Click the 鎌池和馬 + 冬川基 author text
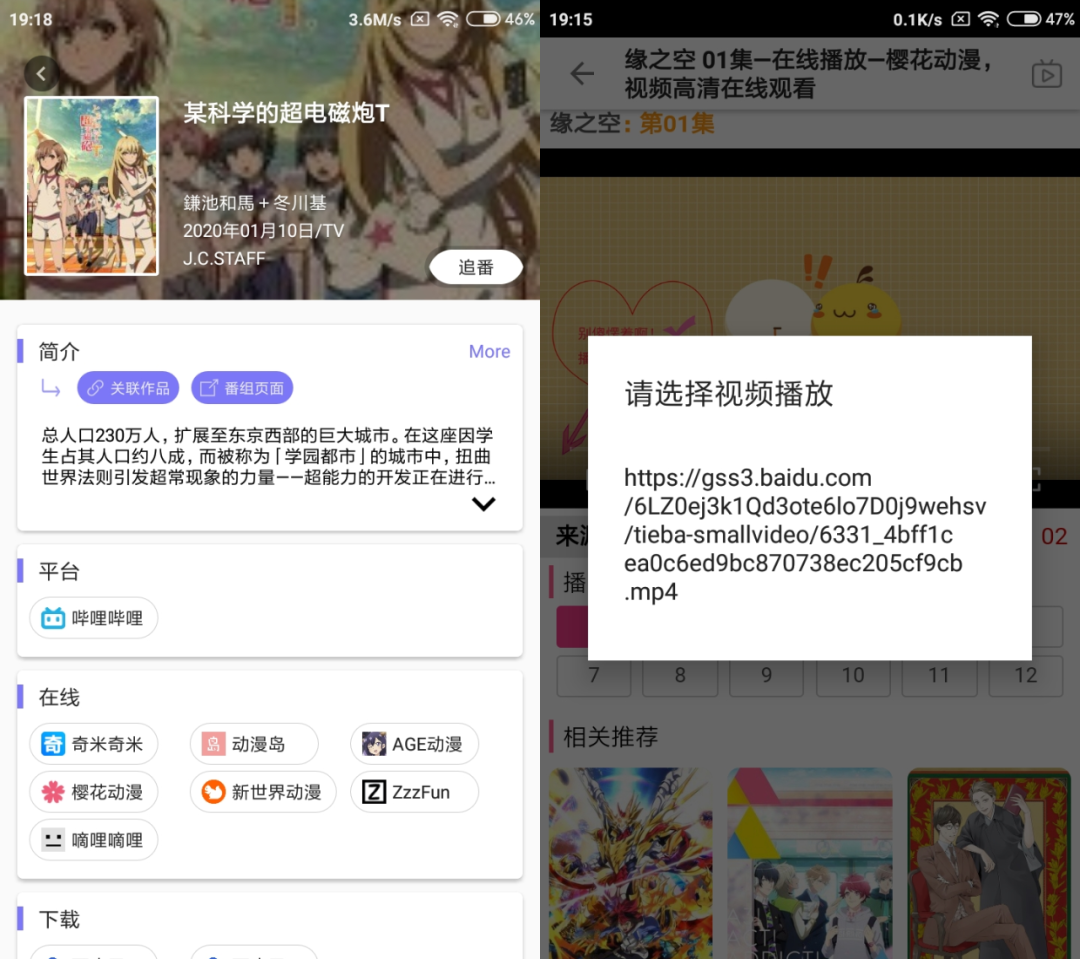This screenshot has width=1080, height=959. click(255, 203)
